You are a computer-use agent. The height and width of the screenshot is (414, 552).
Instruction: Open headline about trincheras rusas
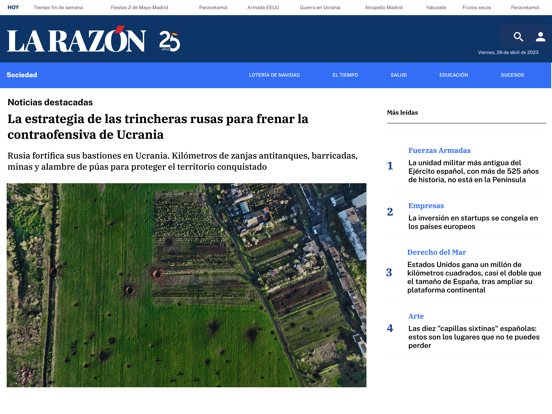tap(158, 127)
